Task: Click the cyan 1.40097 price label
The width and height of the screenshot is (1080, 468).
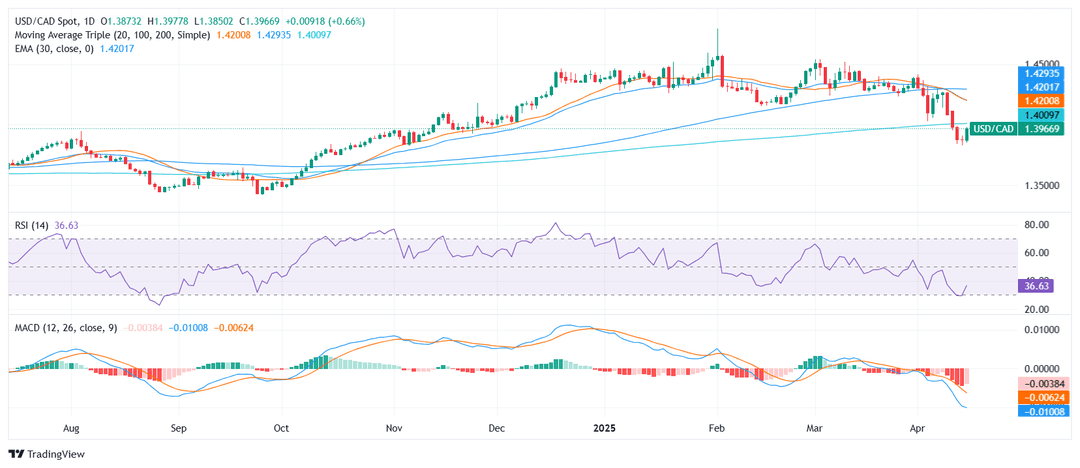Action: point(1043,115)
